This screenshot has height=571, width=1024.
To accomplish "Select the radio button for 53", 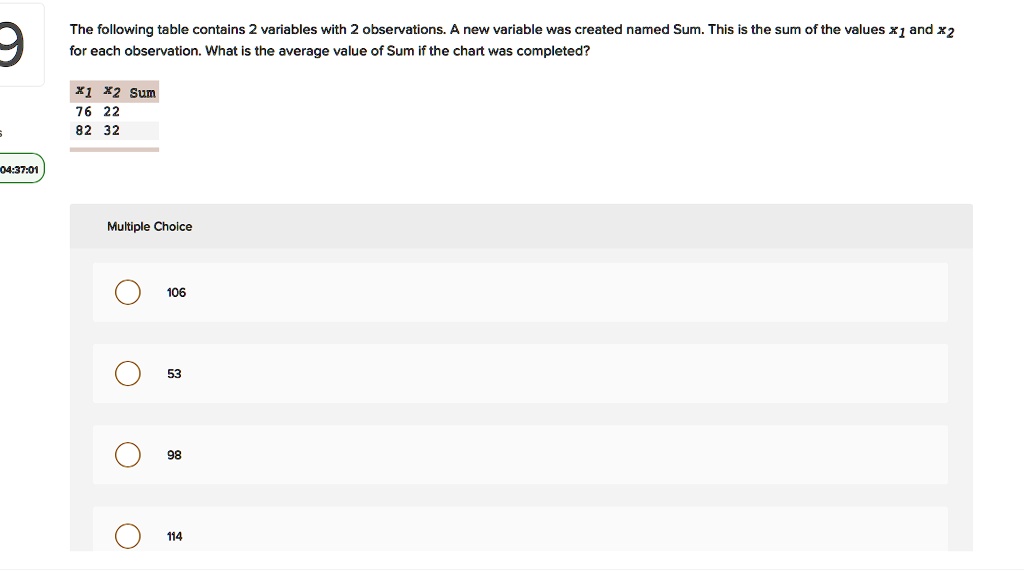I will point(127,373).
